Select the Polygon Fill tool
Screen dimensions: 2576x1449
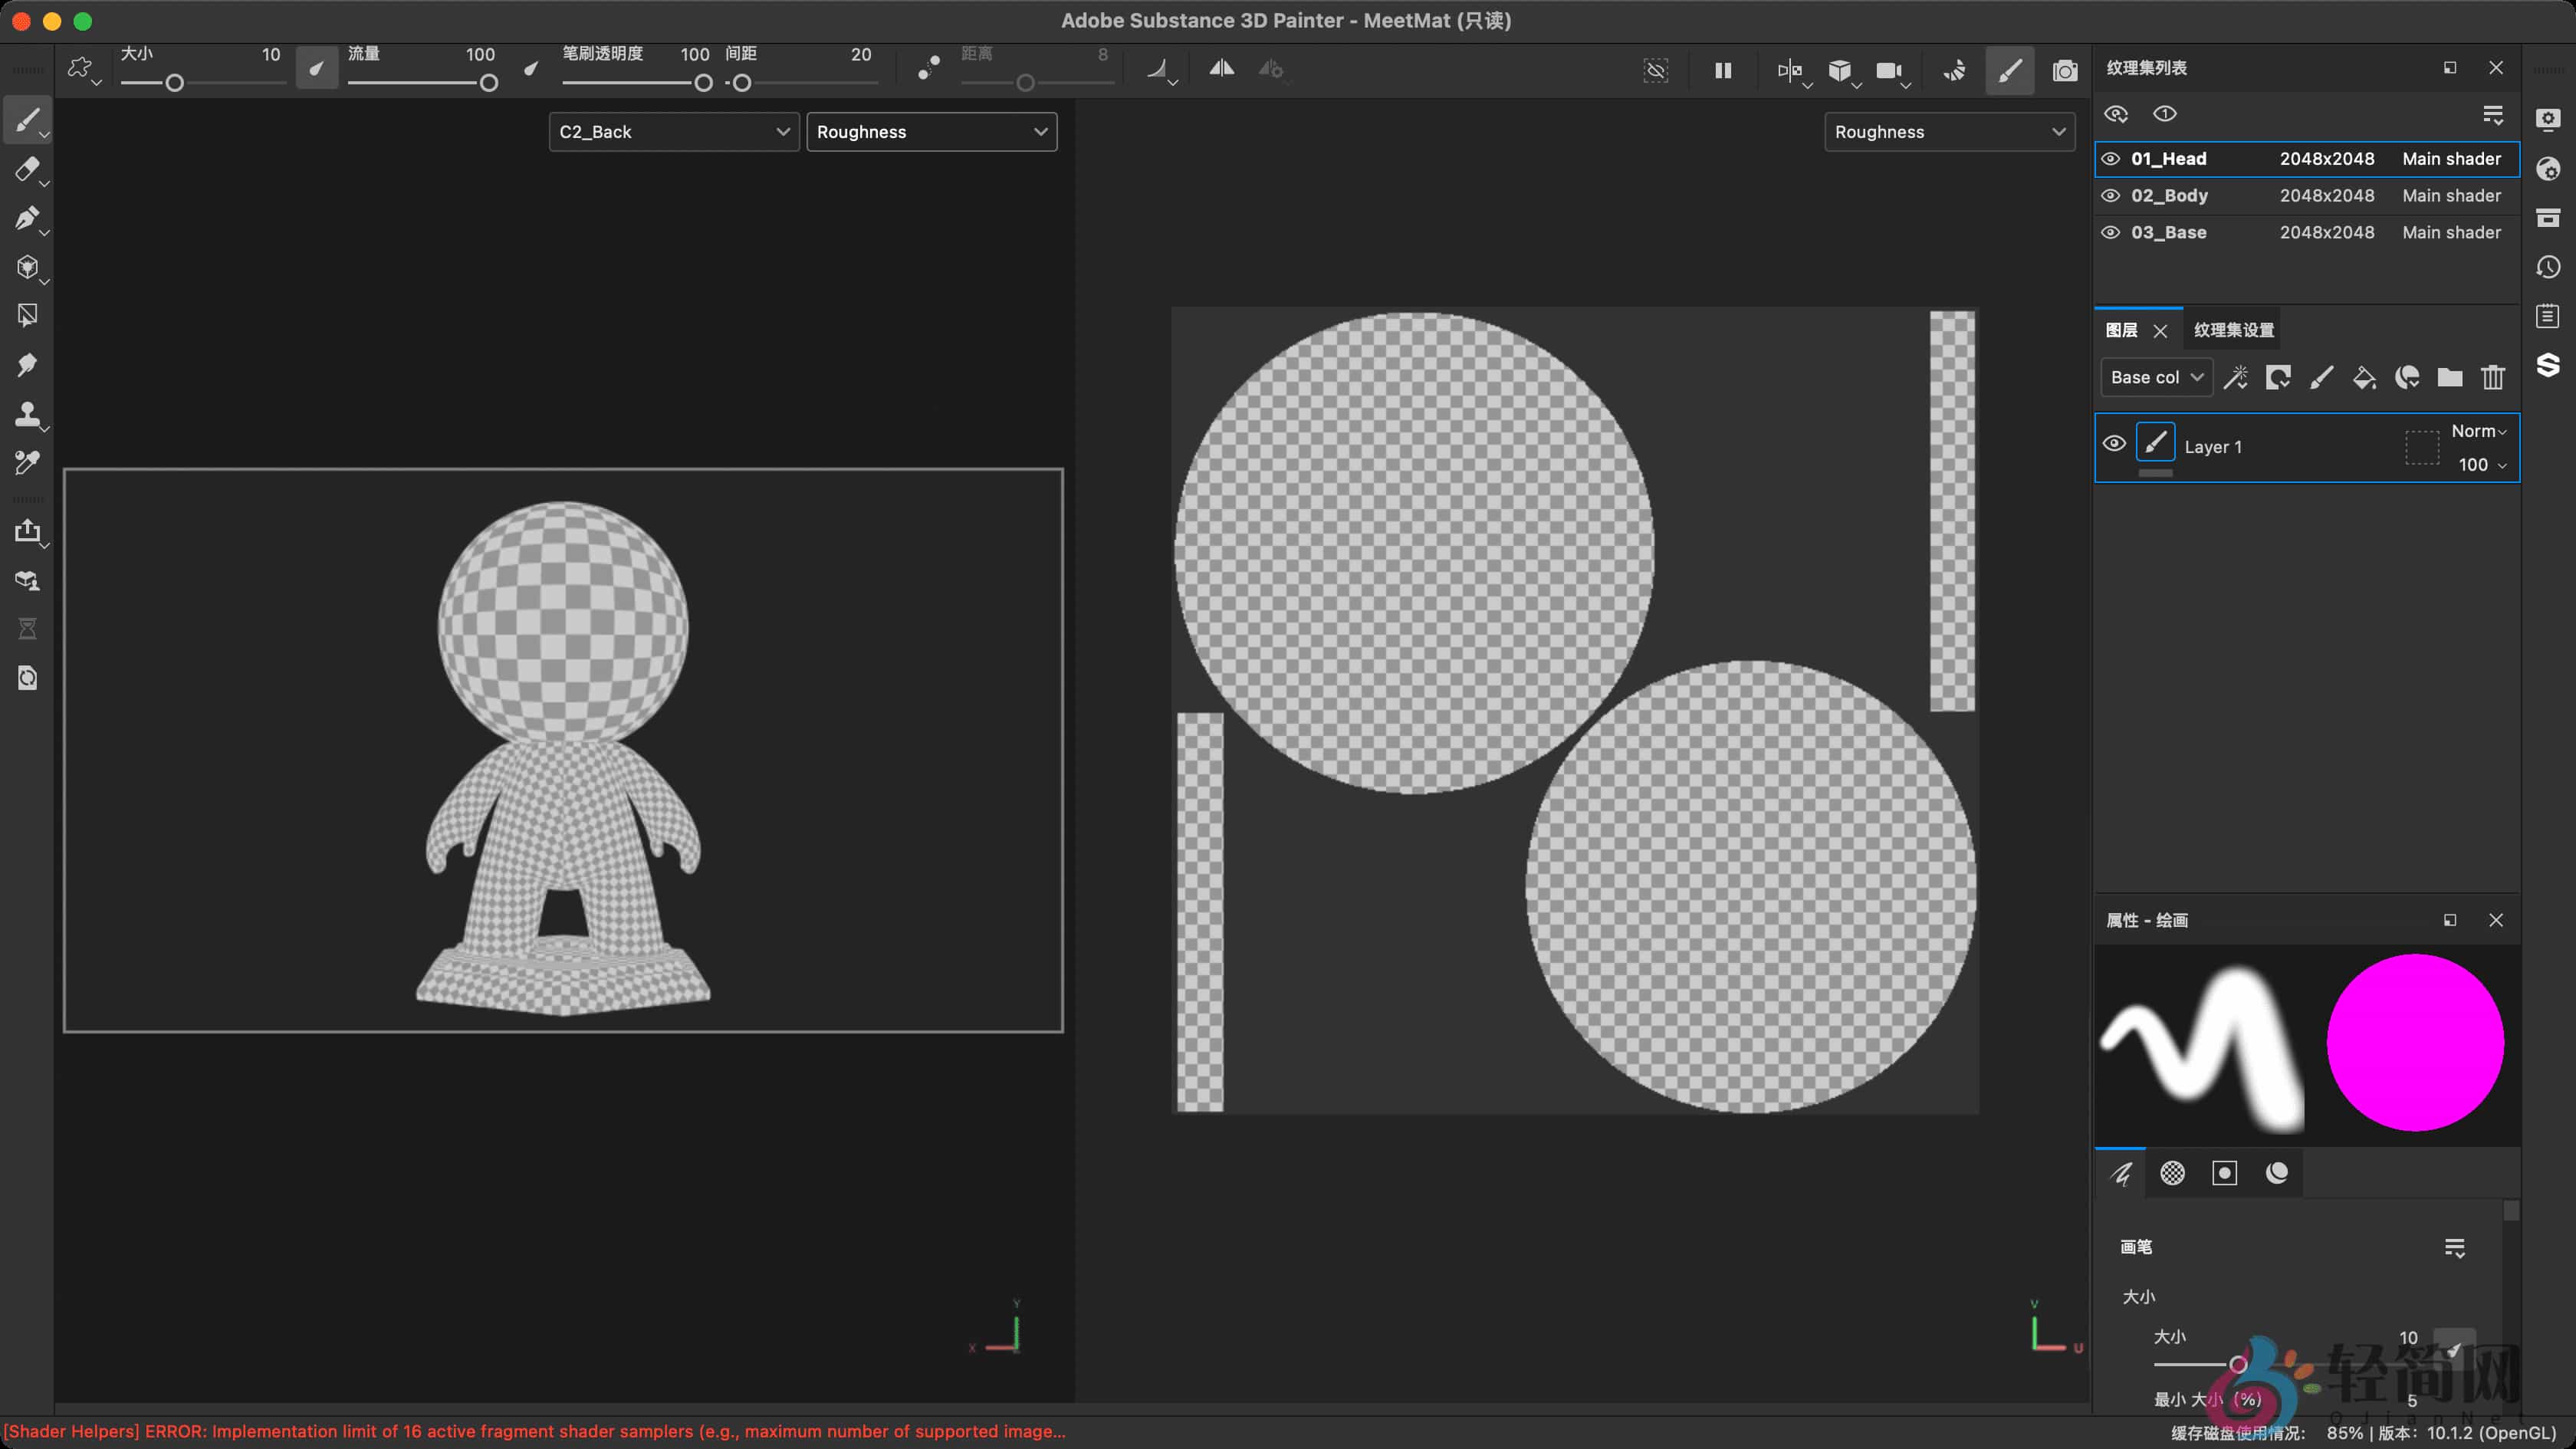[27, 315]
